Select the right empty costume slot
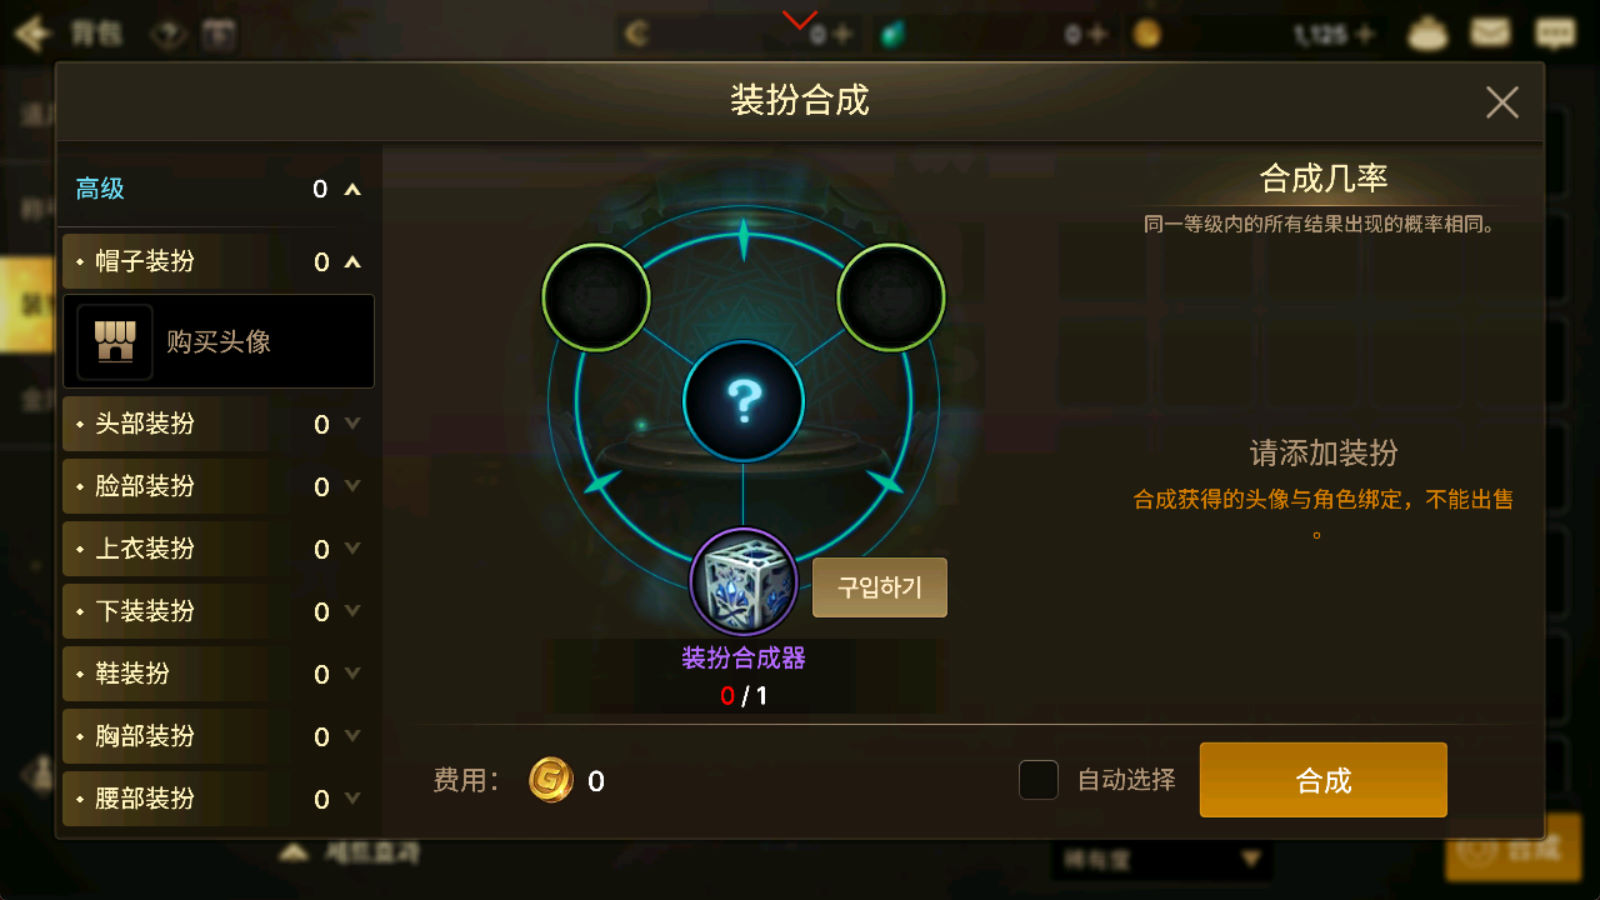 tap(890, 297)
